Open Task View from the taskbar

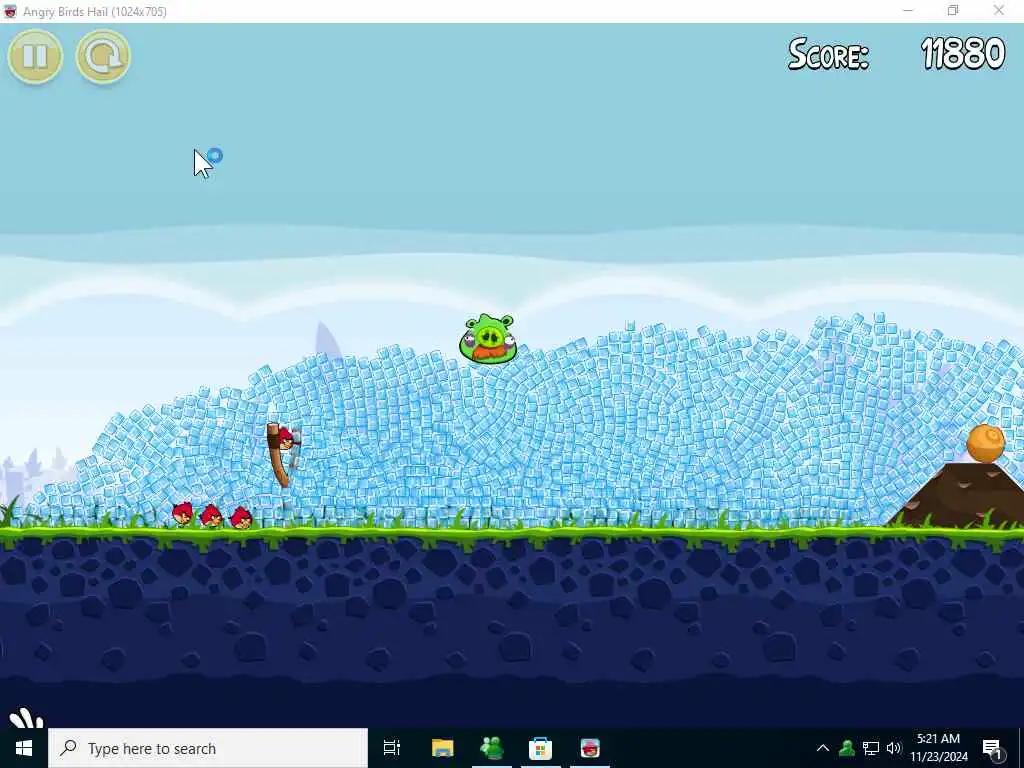[x=392, y=748]
